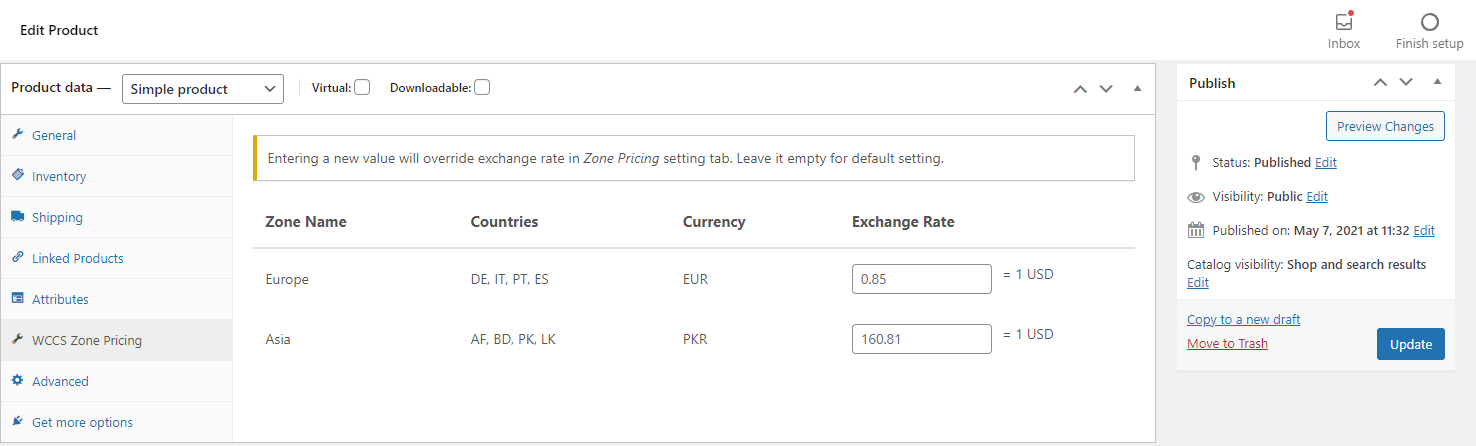
Task: Open the Simple product type dropdown
Action: tap(203, 89)
